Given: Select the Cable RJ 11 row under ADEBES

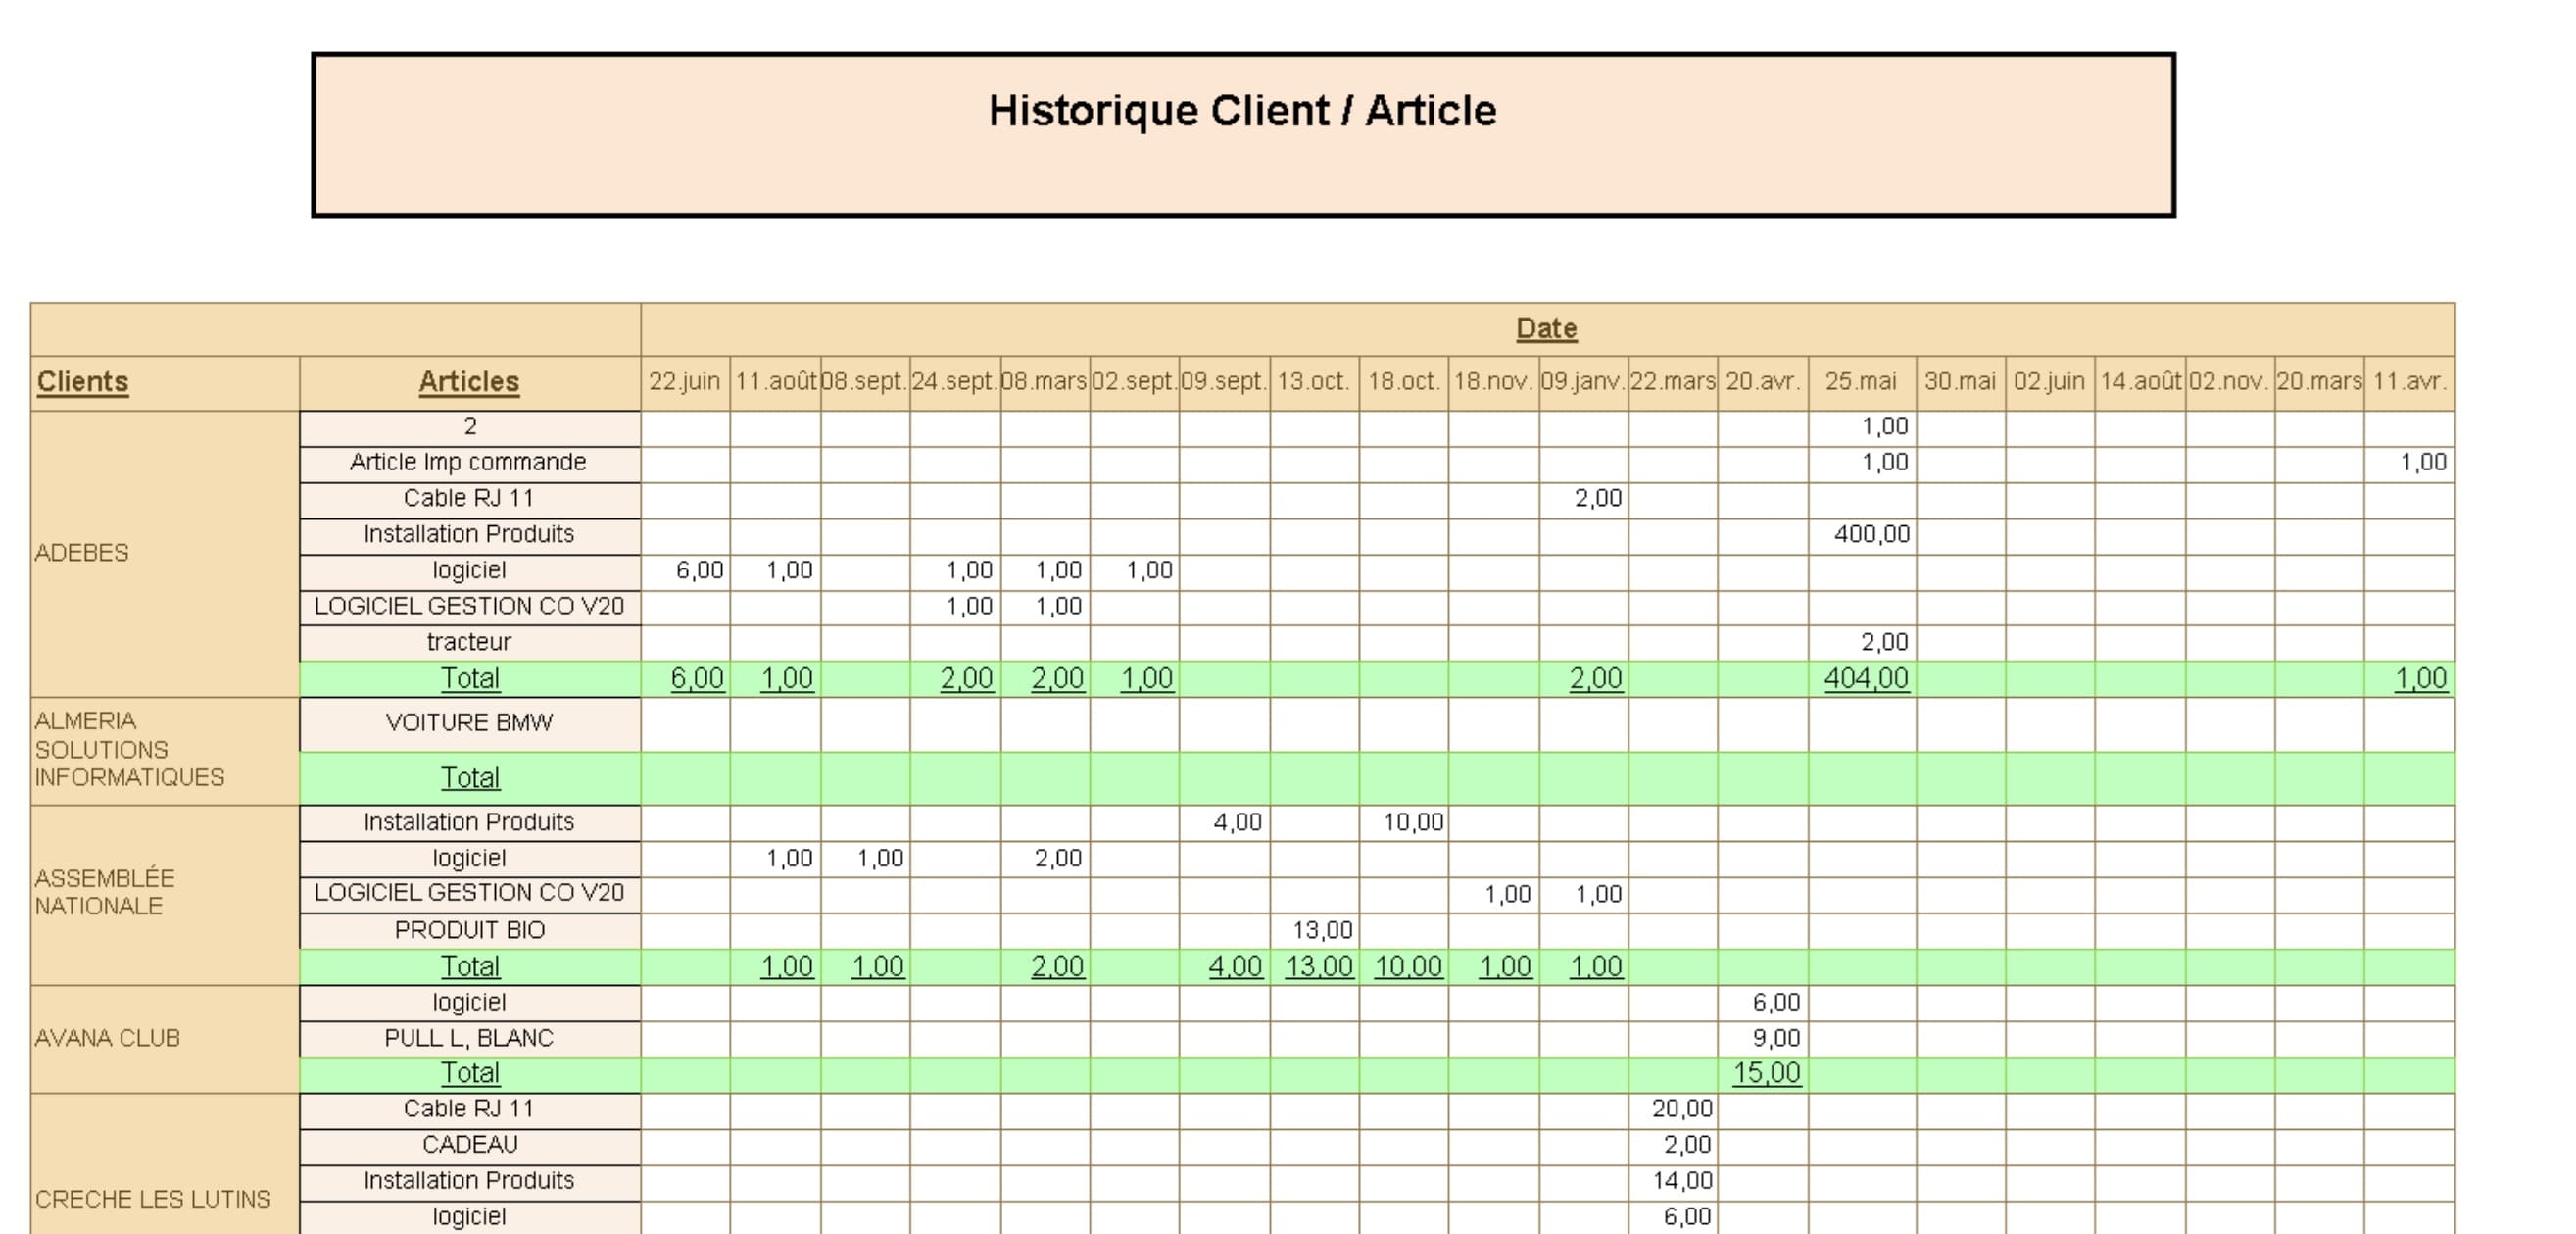Looking at the screenshot, I should 470,498.
